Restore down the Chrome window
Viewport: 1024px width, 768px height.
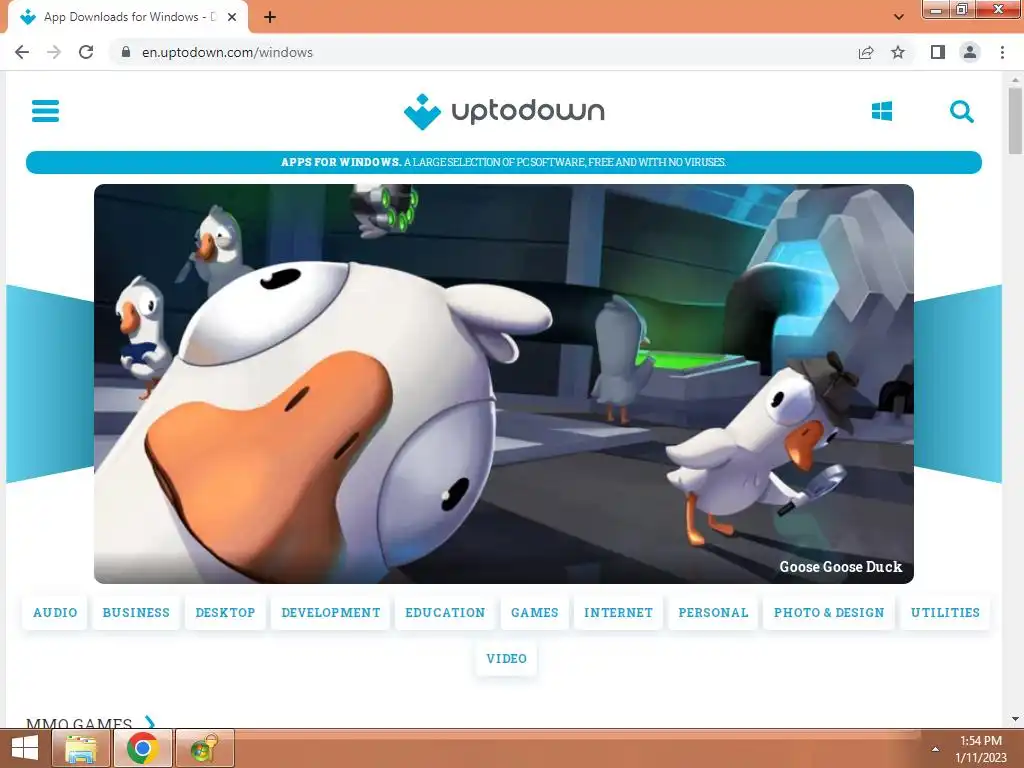pos(961,9)
